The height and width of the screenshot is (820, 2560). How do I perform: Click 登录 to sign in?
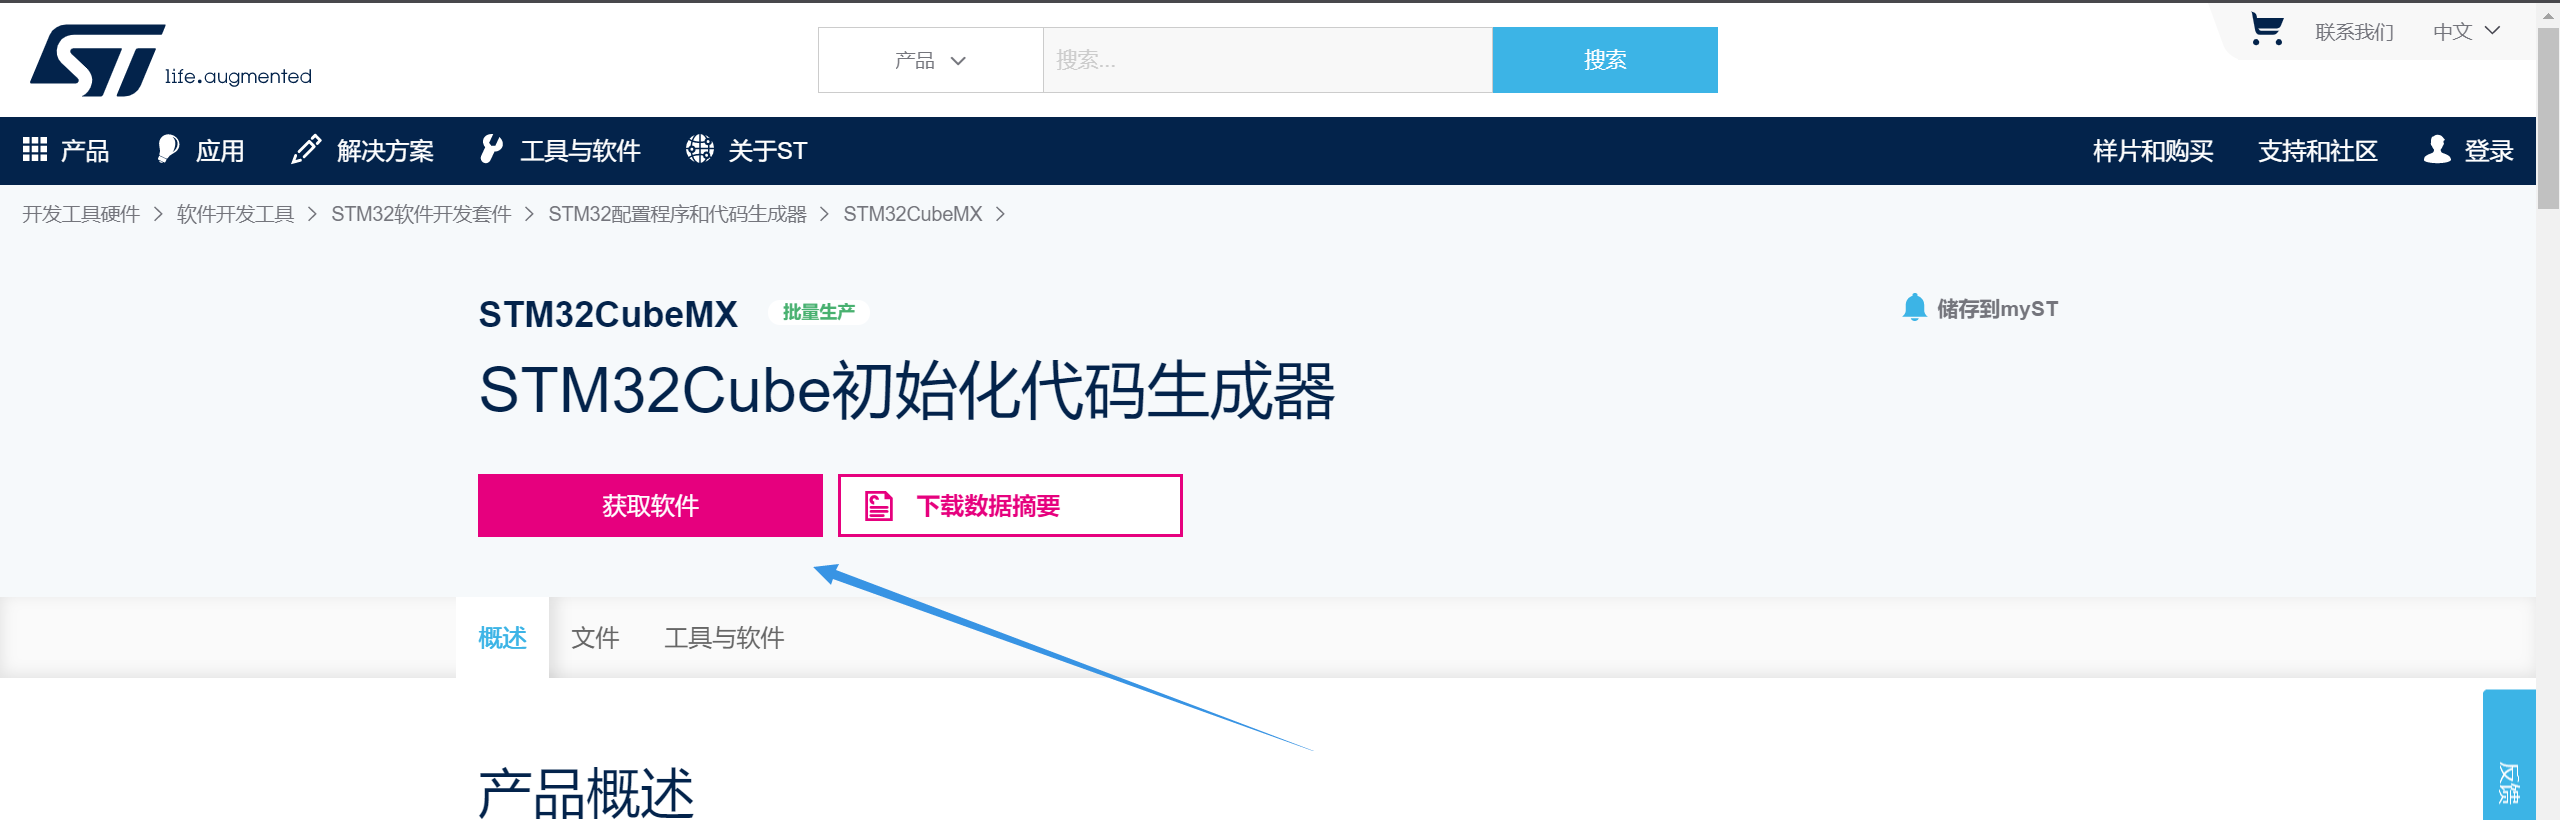(x=2489, y=151)
